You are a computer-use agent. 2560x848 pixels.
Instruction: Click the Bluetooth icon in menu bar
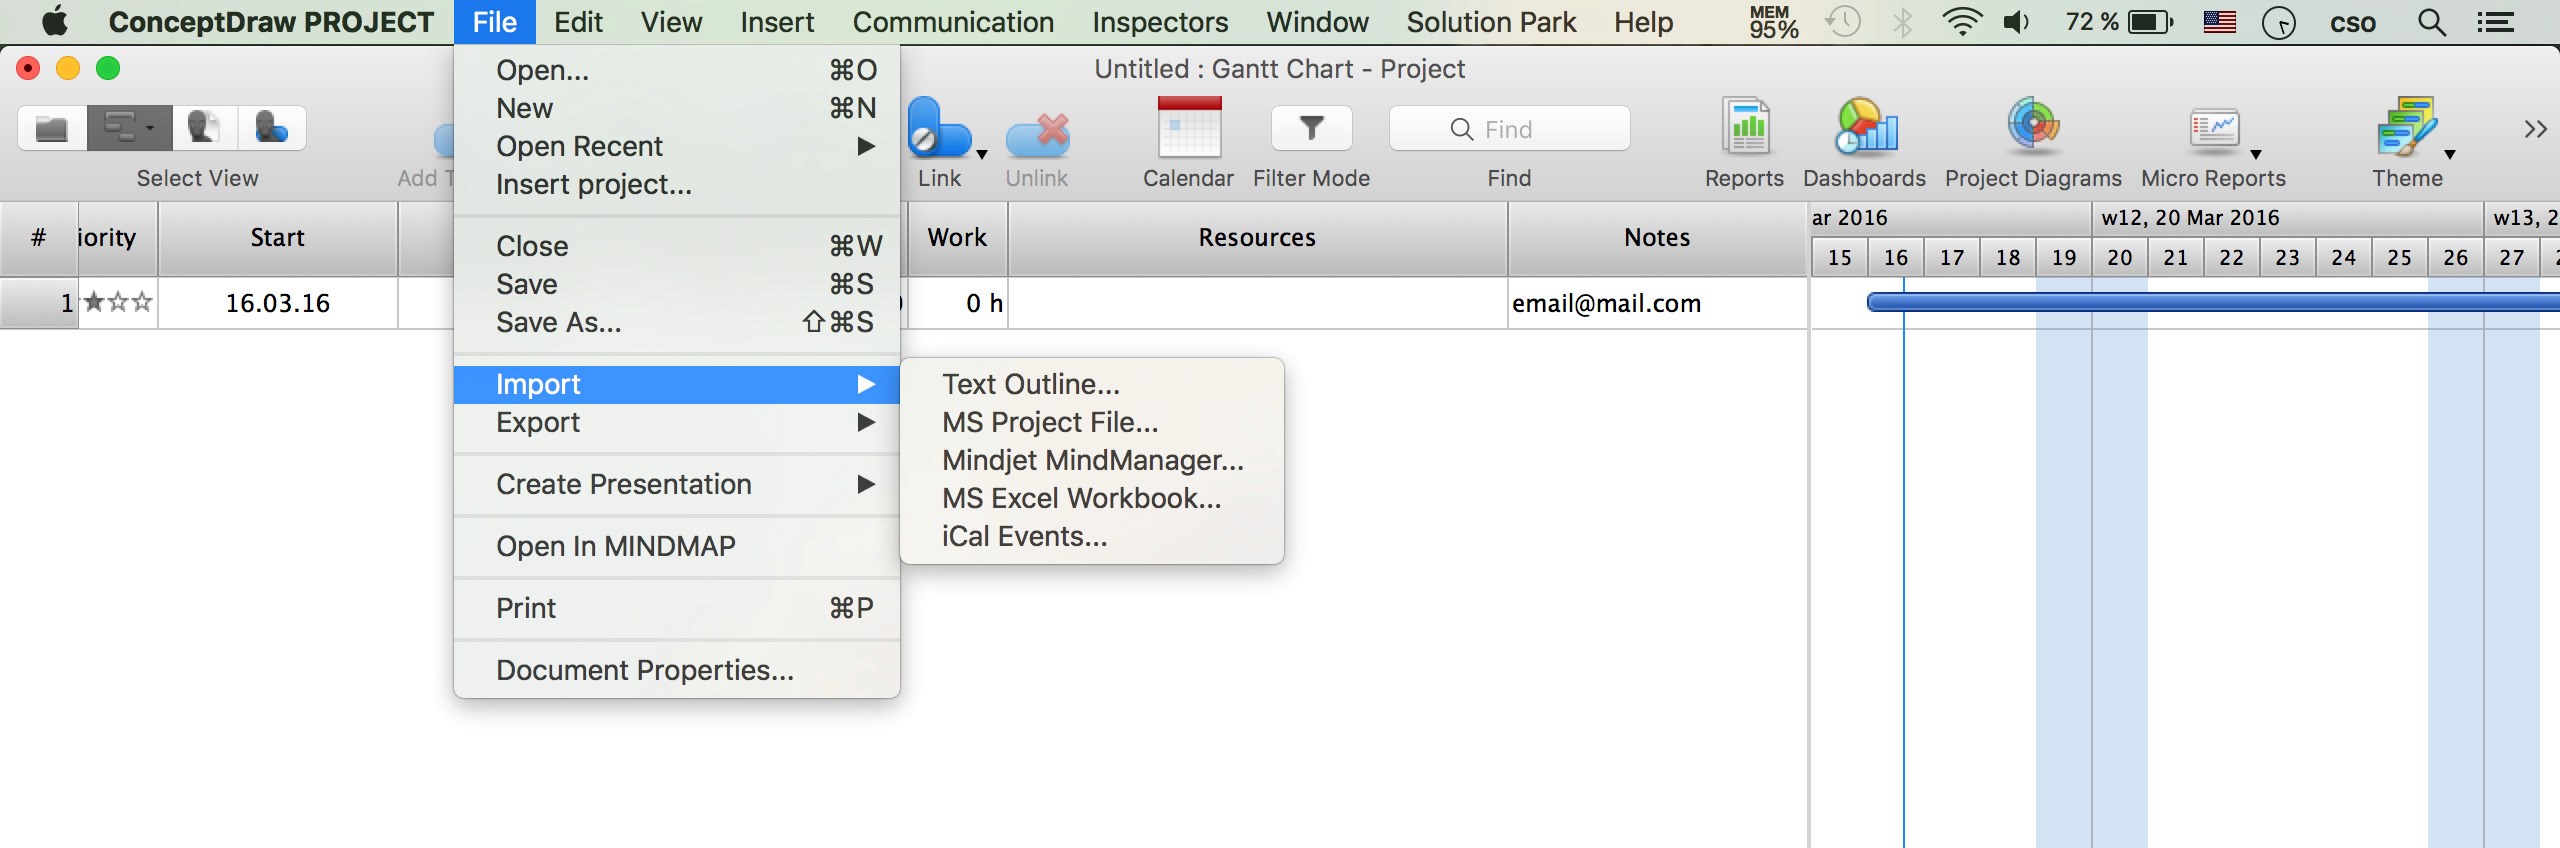1903,22
